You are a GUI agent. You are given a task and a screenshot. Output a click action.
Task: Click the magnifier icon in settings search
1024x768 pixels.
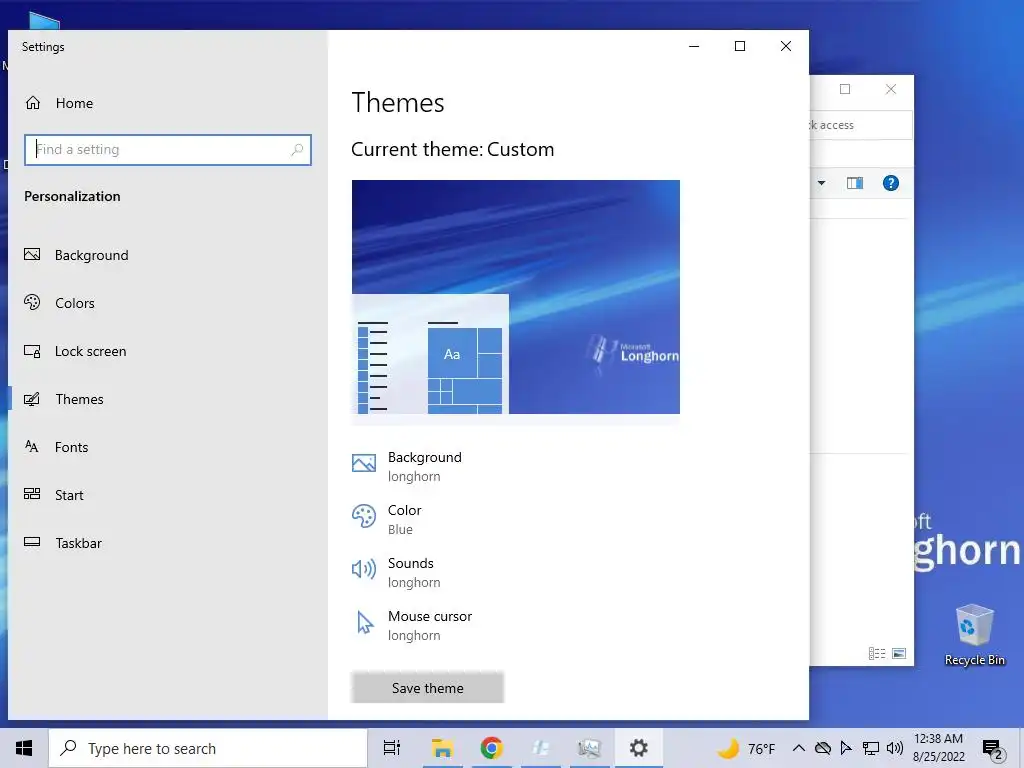pos(297,150)
